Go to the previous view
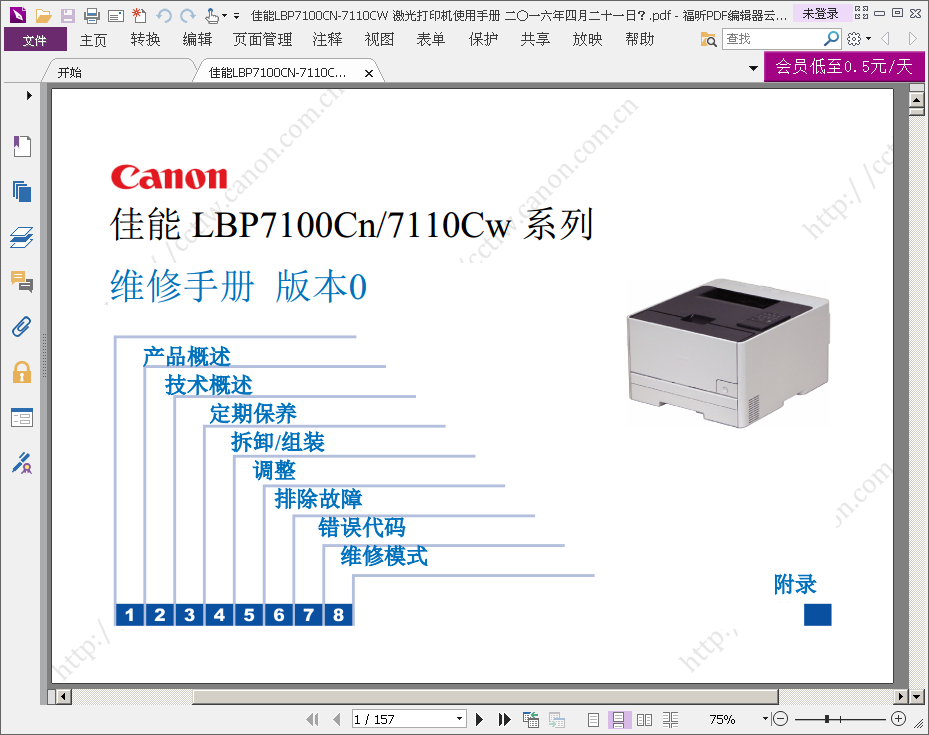929x735 pixels. (x=531, y=720)
